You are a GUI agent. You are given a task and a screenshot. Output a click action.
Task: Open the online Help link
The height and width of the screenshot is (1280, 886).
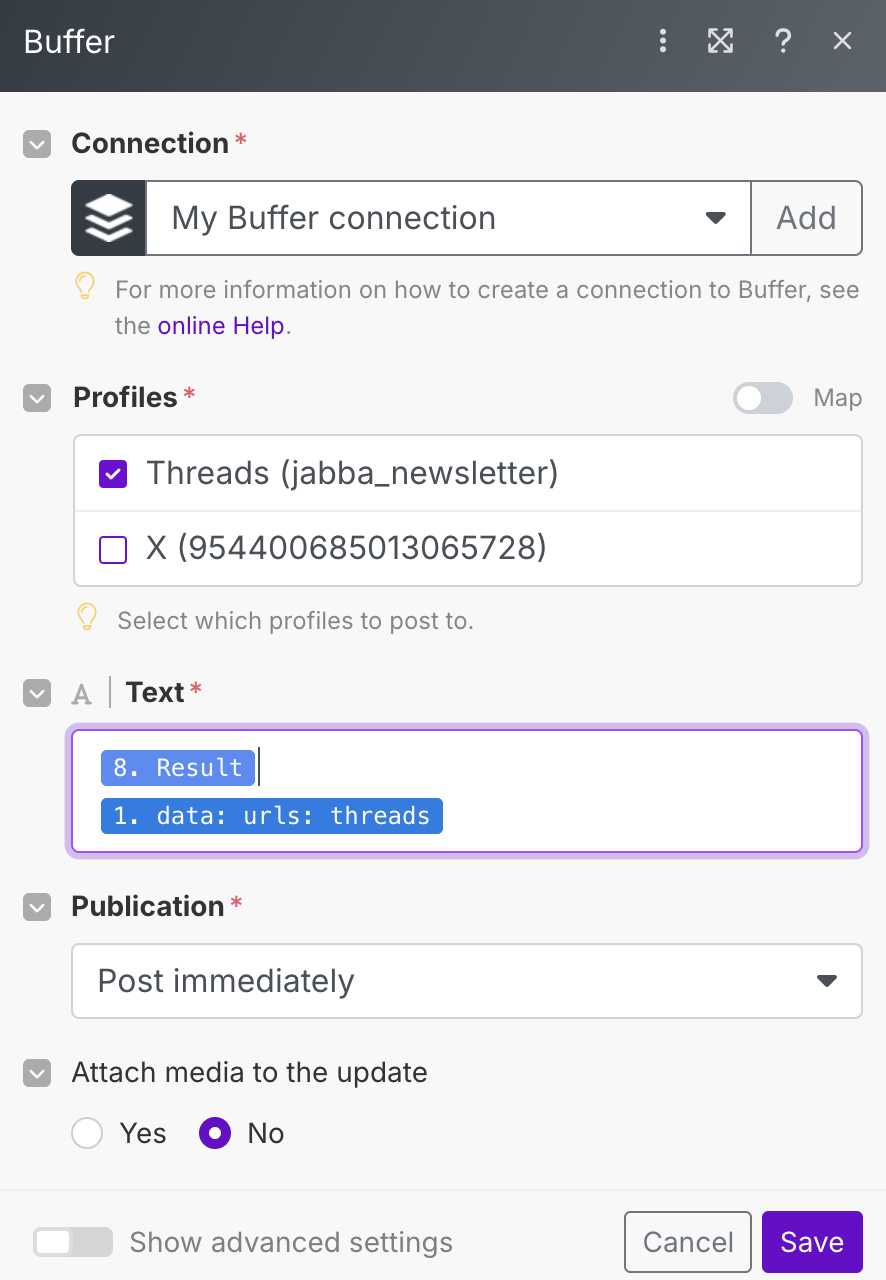click(x=221, y=326)
